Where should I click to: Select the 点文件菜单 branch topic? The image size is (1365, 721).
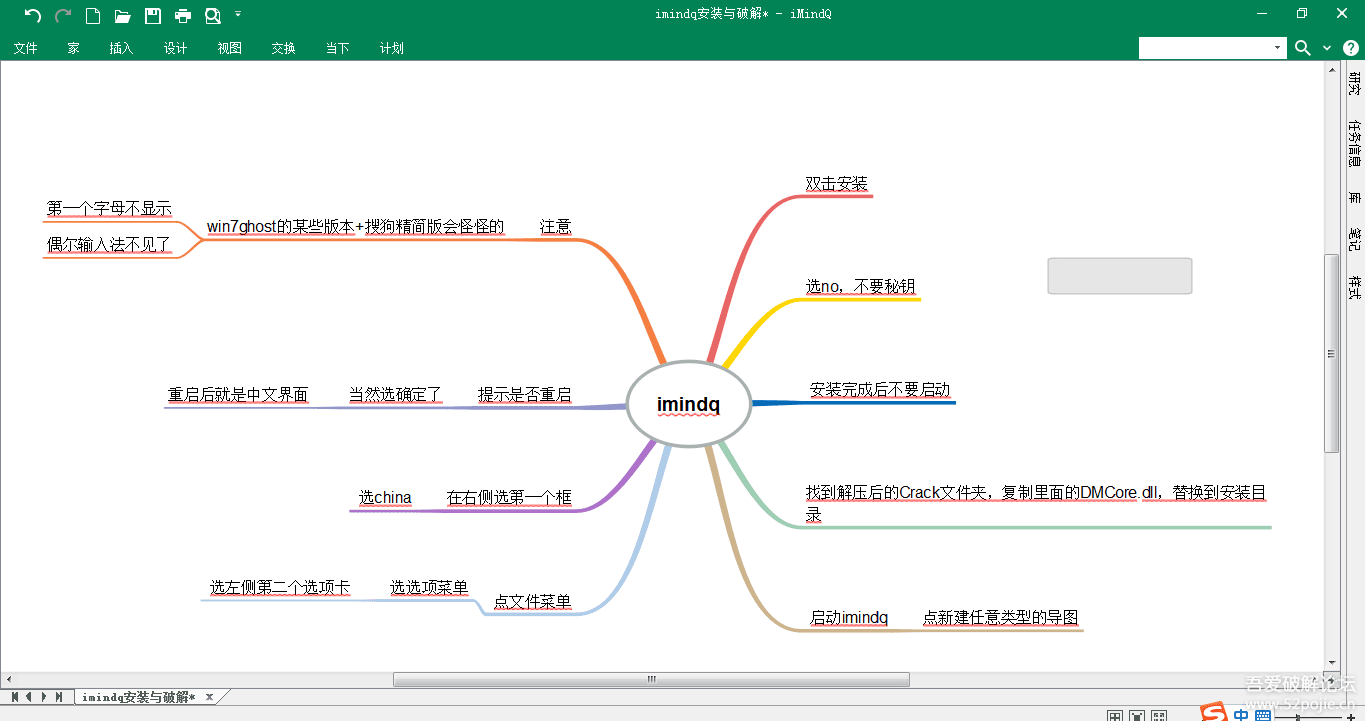pyautogui.click(x=533, y=601)
